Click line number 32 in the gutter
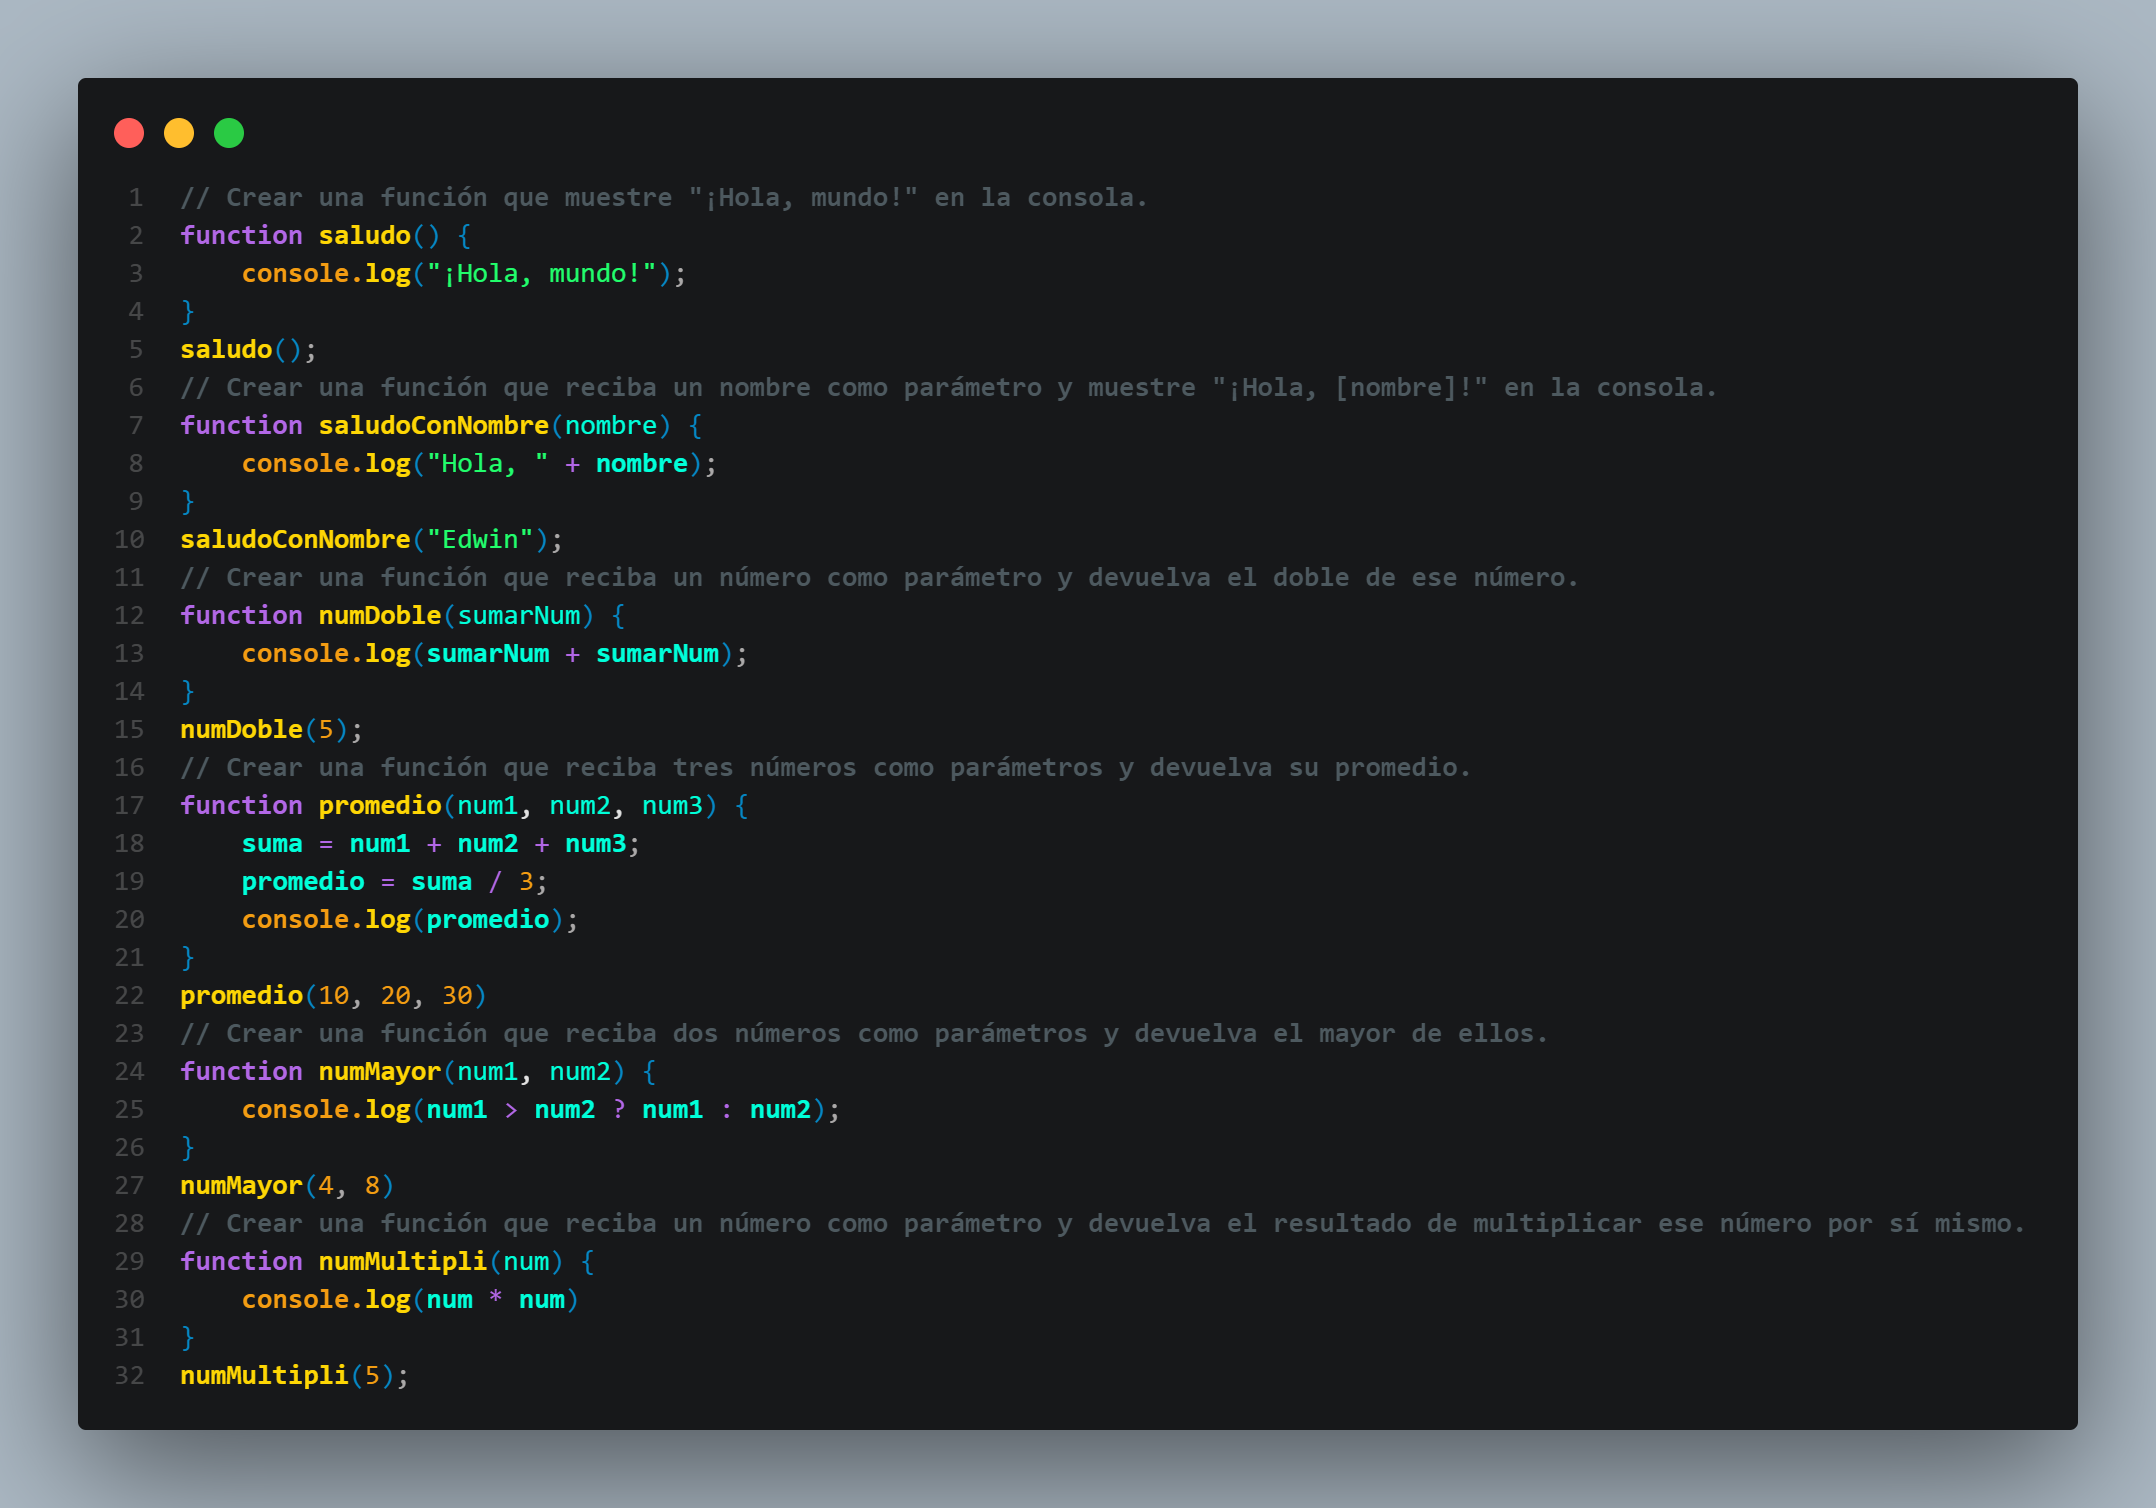This screenshot has width=2156, height=1508. 129,1376
